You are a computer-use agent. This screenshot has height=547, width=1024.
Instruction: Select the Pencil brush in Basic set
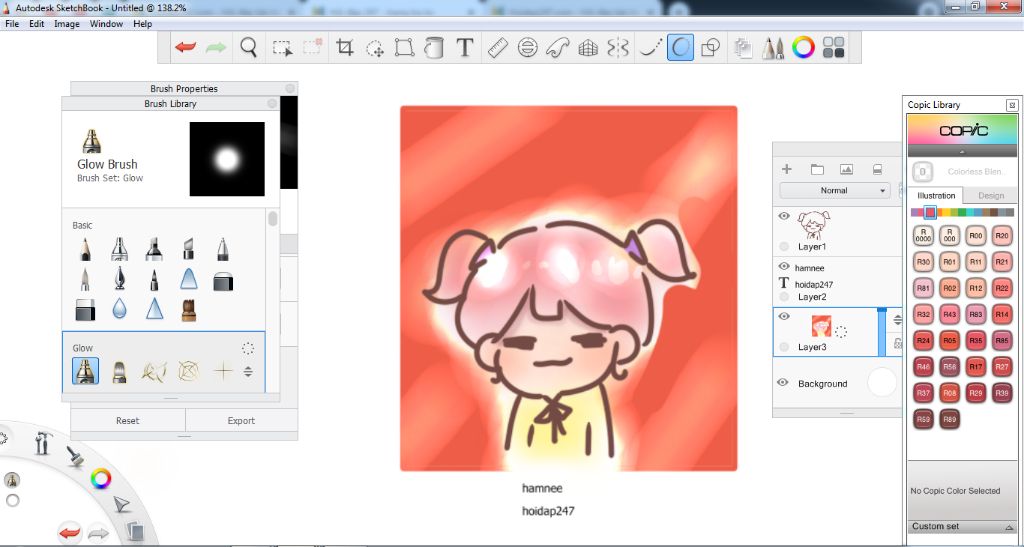coord(86,249)
